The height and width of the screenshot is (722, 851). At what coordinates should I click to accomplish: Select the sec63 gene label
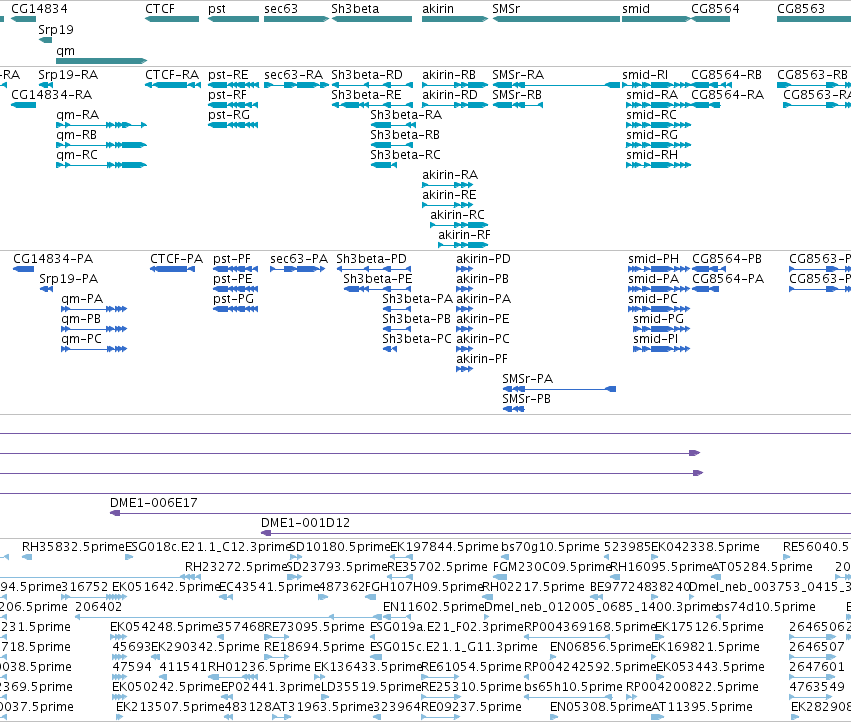pyautogui.click(x=281, y=9)
